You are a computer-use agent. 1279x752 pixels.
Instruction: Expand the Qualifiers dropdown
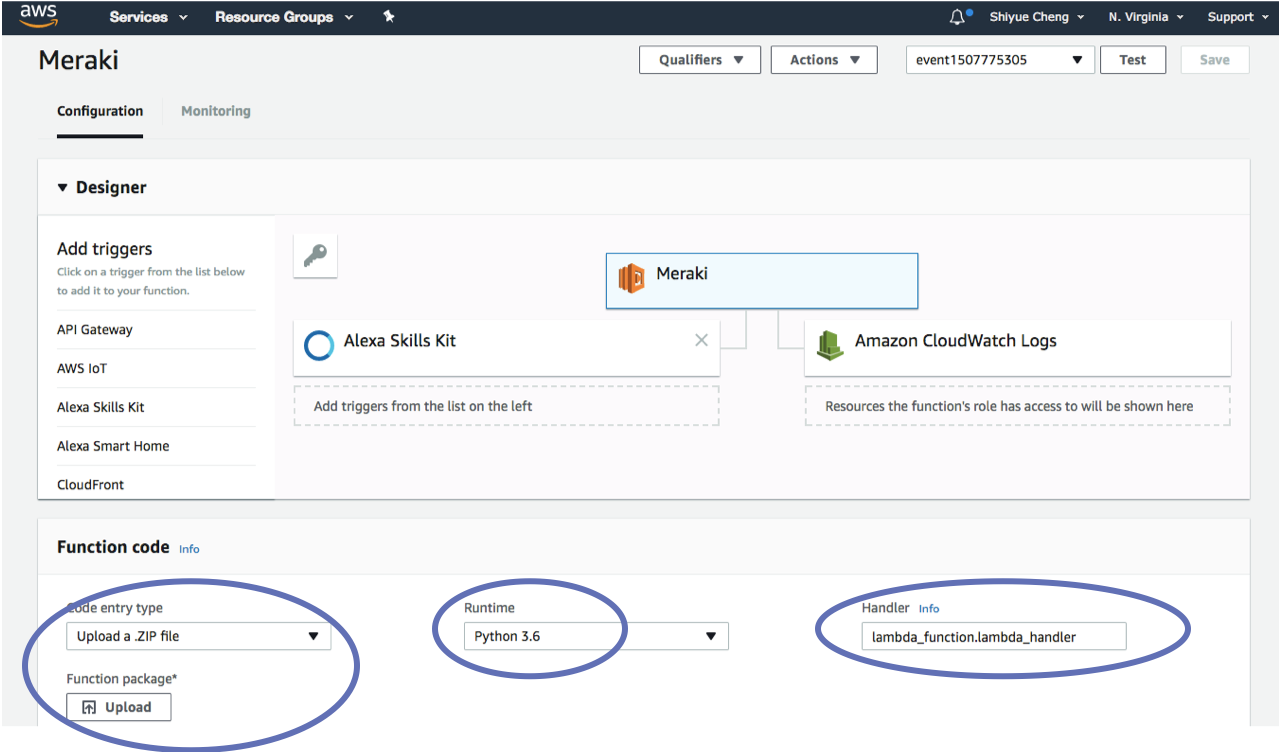click(x=699, y=59)
